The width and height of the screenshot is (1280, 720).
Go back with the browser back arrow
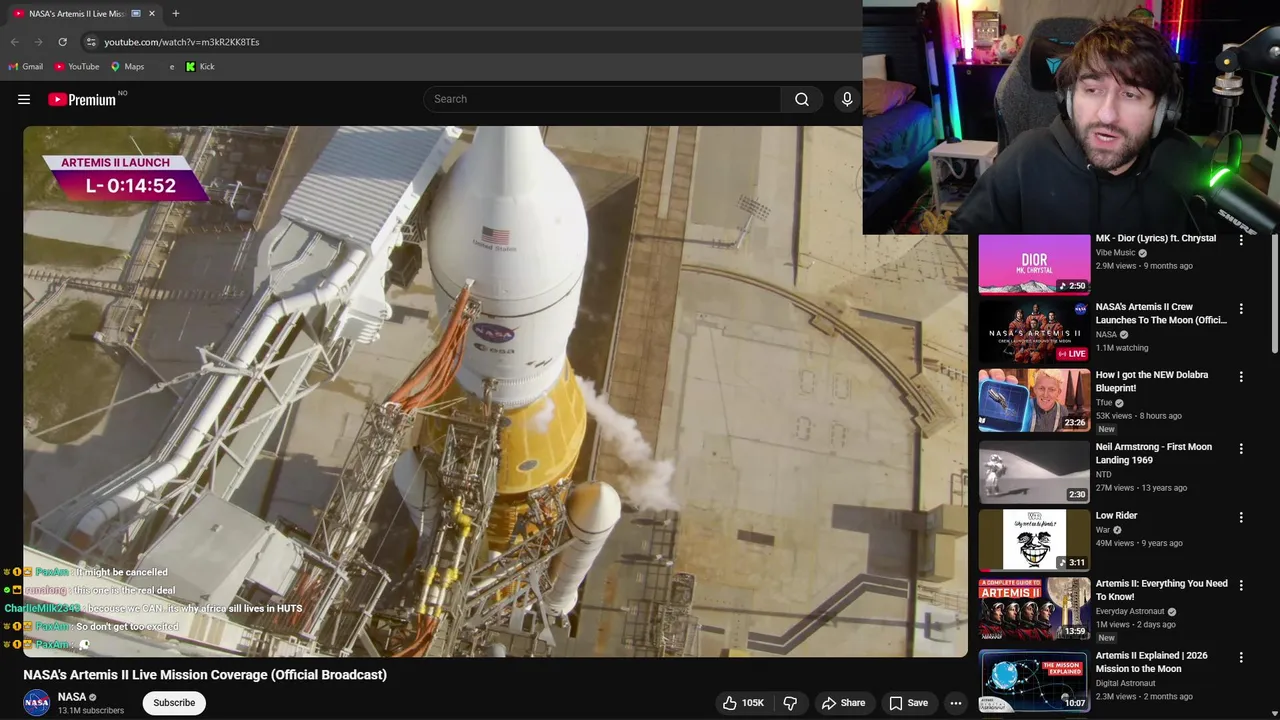point(14,42)
